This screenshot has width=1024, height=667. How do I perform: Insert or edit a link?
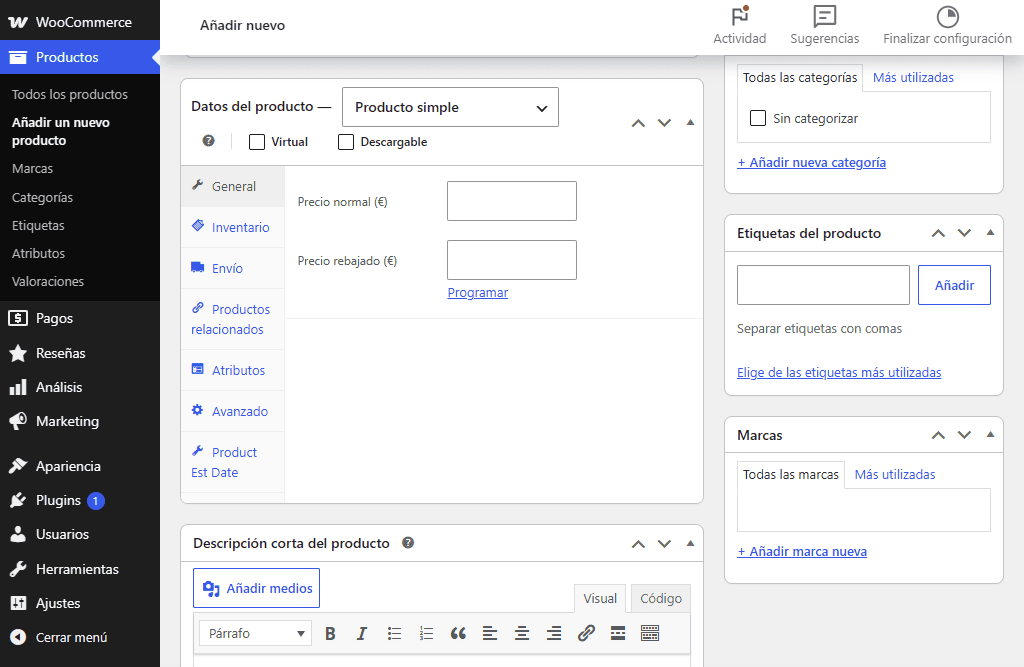pos(586,633)
